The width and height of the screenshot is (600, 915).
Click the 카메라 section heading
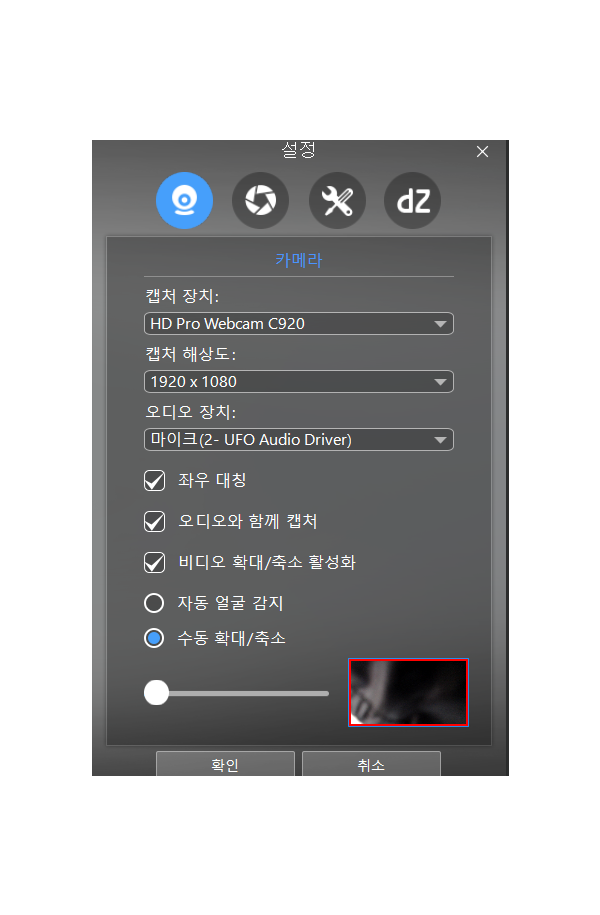[x=299, y=260]
